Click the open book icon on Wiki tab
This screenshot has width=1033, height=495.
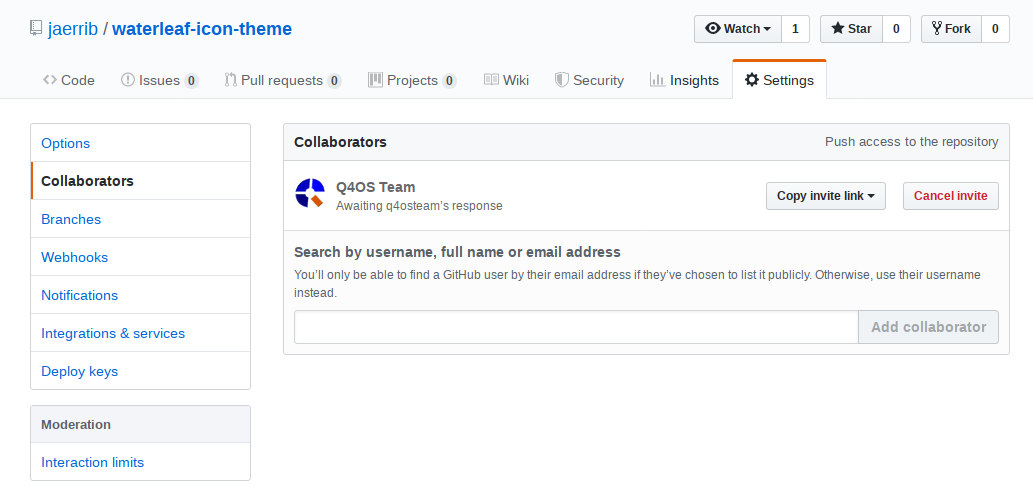[x=491, y=80]
